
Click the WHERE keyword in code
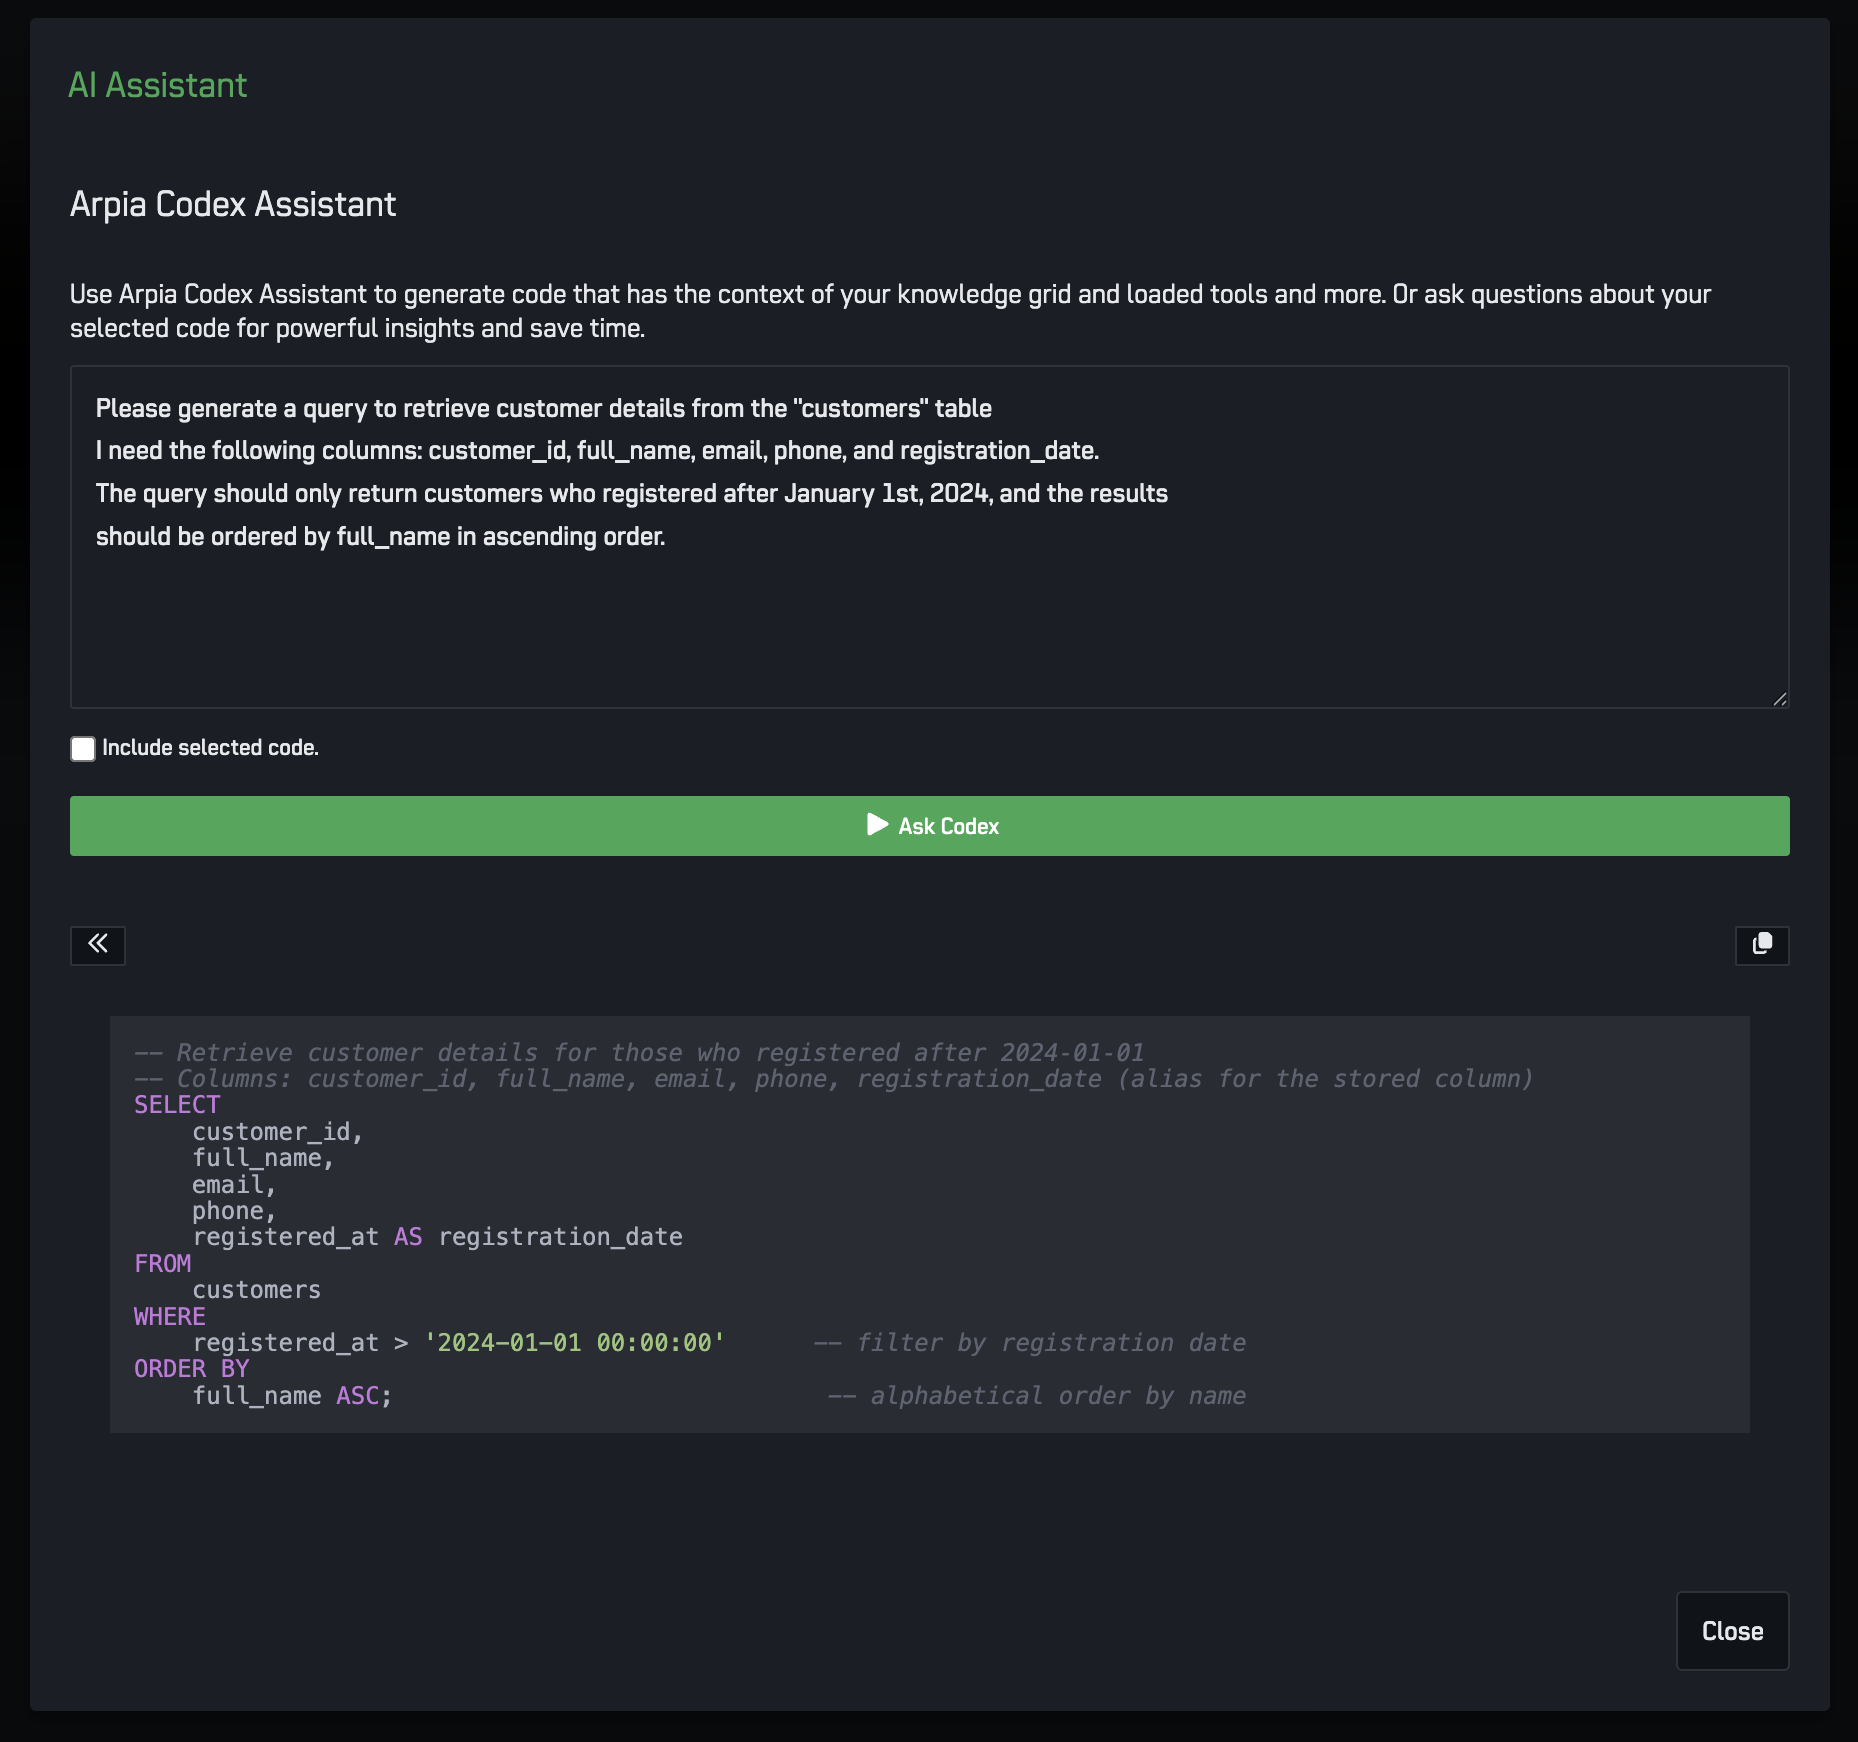170,1317
